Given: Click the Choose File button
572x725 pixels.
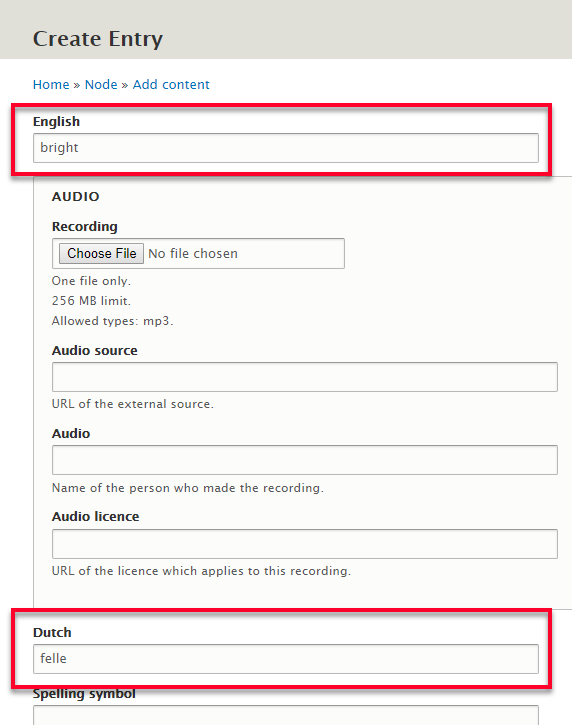Looking at the screenshot, I should coord(101,253).
